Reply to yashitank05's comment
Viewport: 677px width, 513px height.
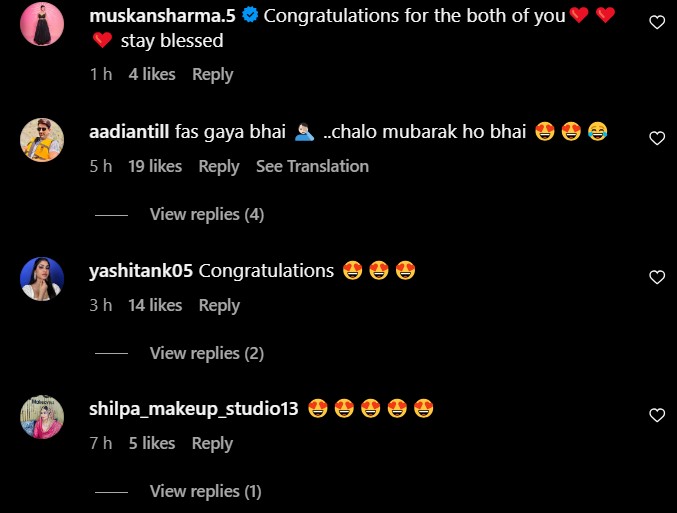219,305
